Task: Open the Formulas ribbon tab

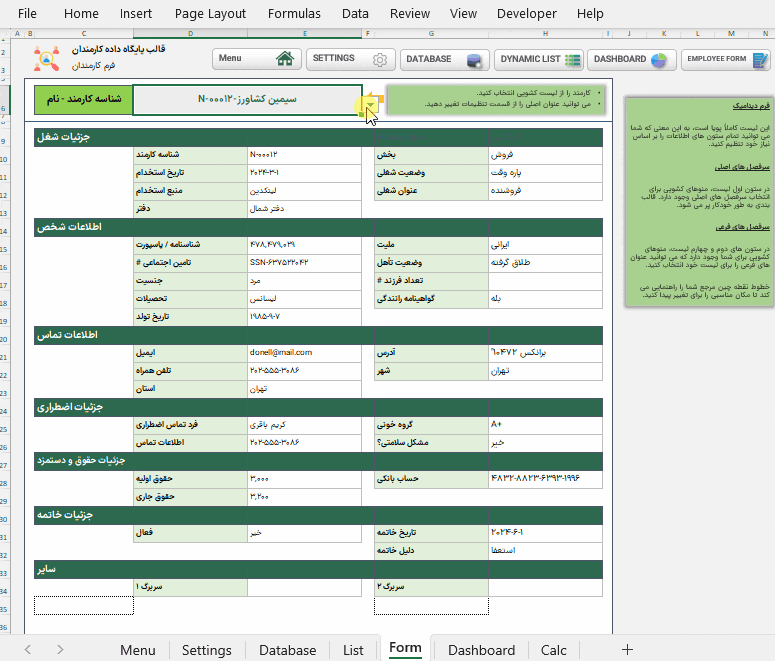Action: [294, 13]
